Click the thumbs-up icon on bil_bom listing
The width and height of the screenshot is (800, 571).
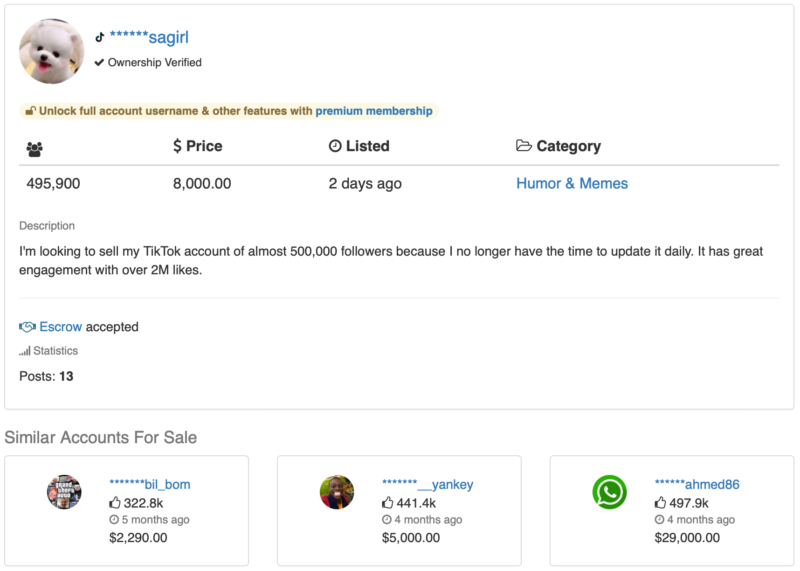(x=115, y=503)
